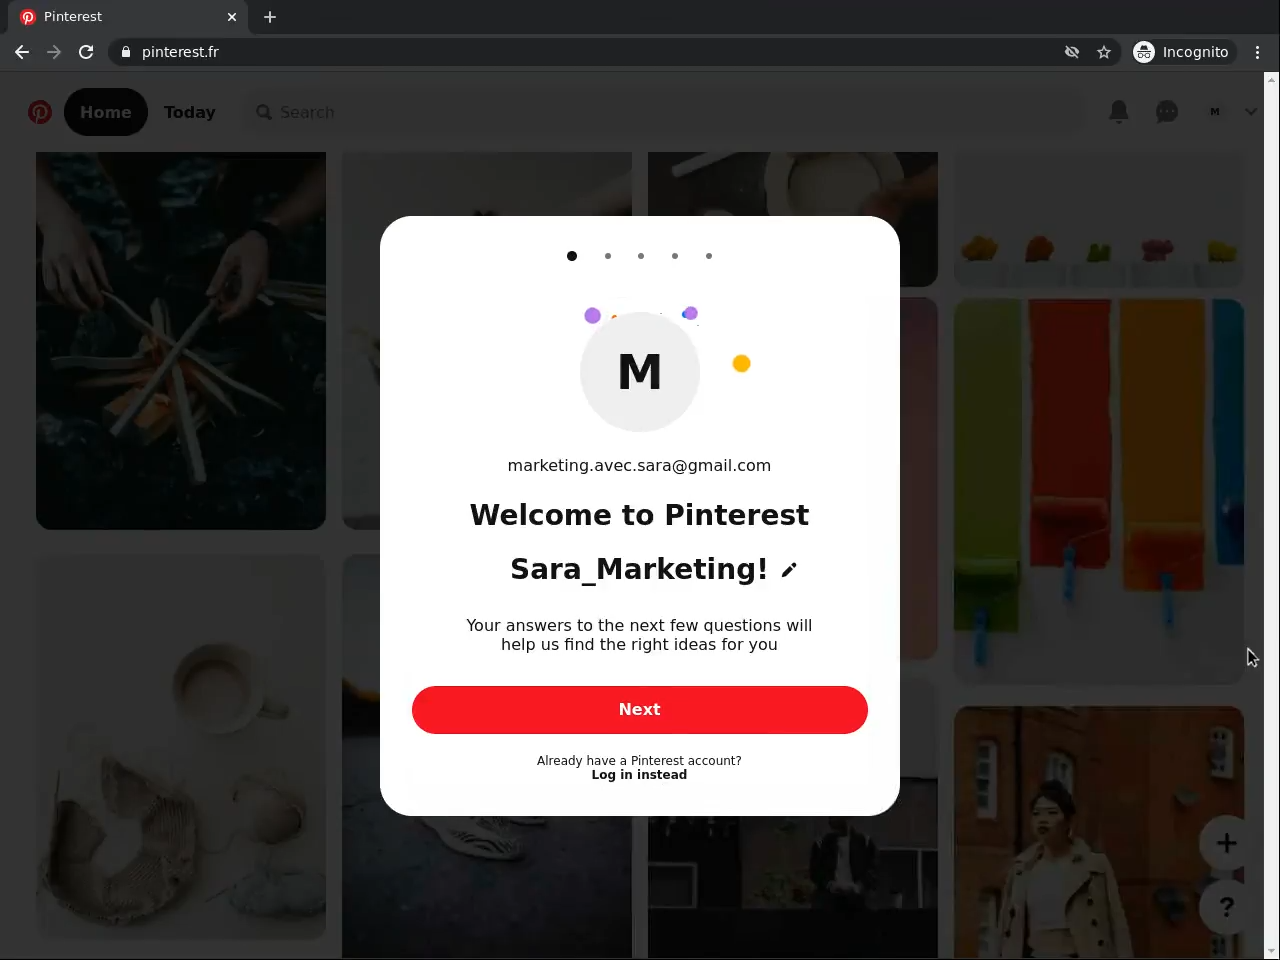Switch to the Home tab
This screenshot has height=960, width=1280.
tap(106, 112)
